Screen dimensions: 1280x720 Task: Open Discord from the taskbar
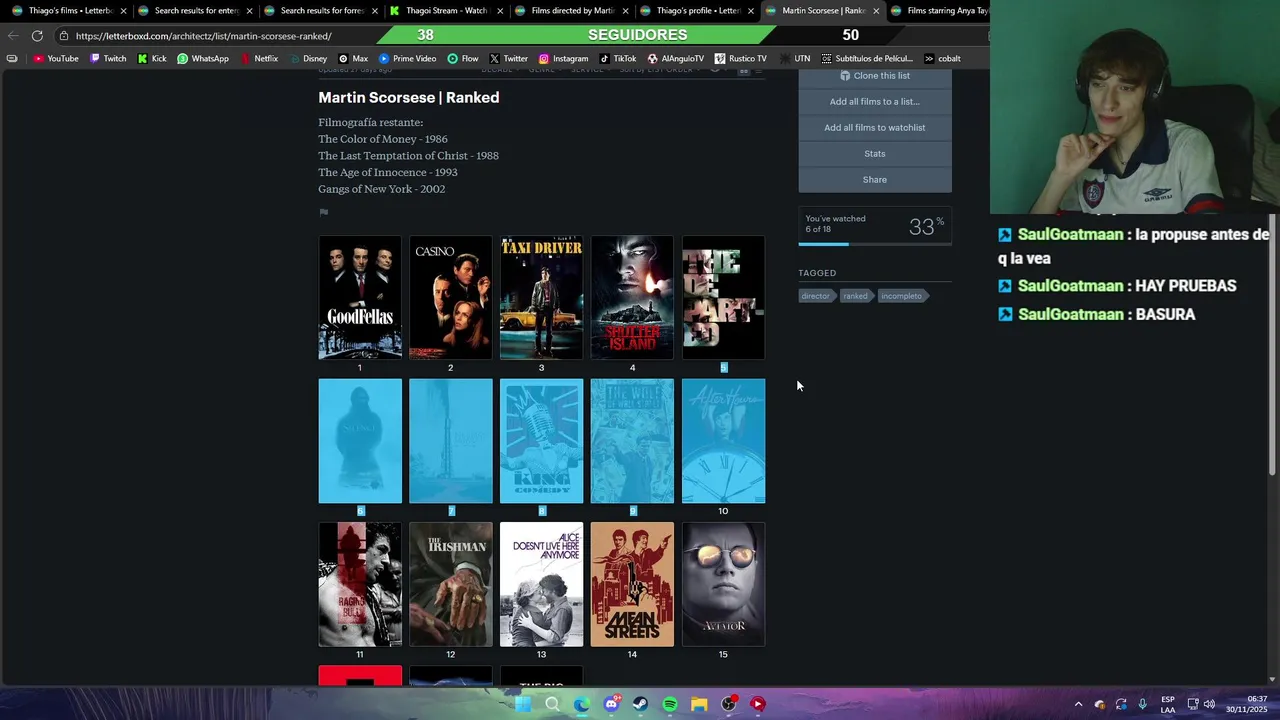[611, 704]
